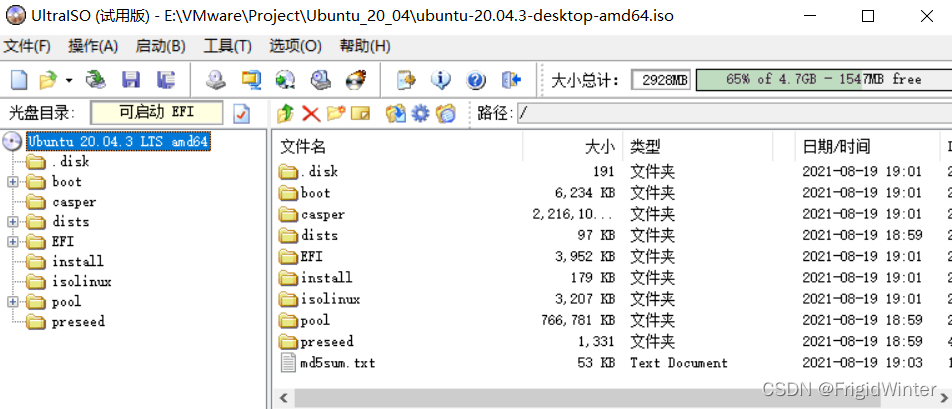Viewport: 952px width, 409px height.
Task: Click the blue information bubble icon
Action: (x=440, y=79)
